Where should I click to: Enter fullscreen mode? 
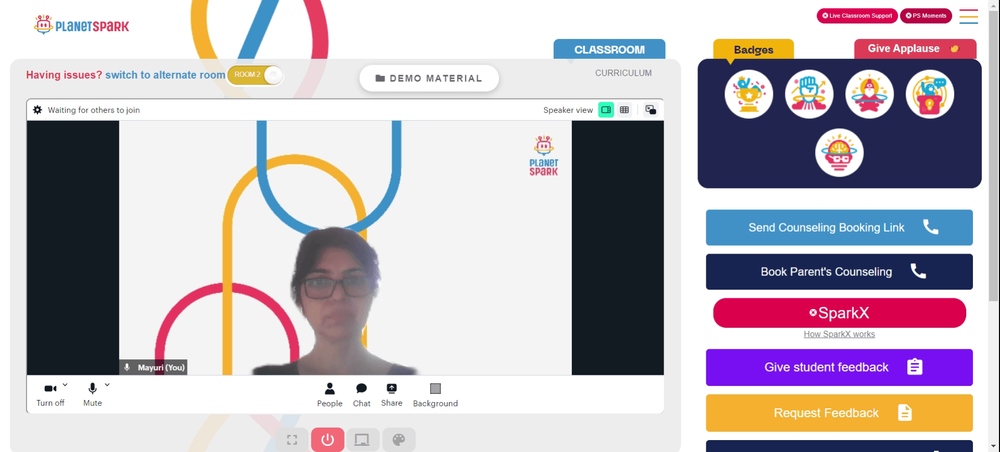coord(292,440)
